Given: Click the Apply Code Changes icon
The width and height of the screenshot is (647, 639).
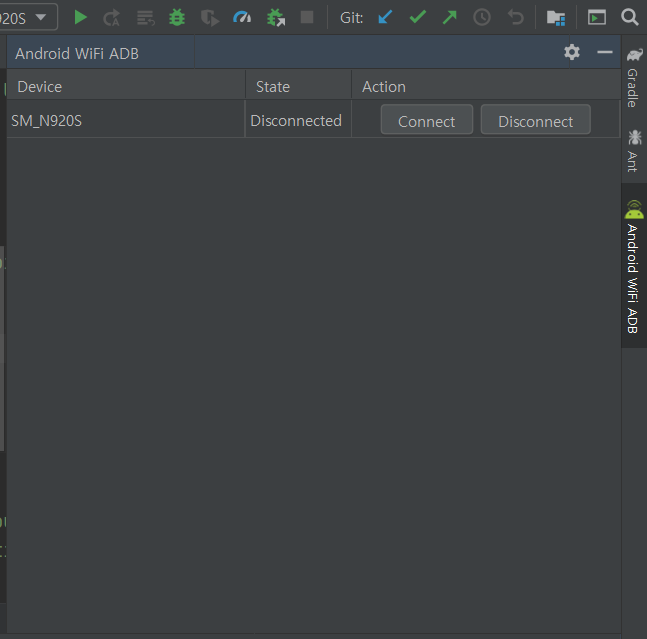Looking at the screenshot, I should tap(145, 18).
